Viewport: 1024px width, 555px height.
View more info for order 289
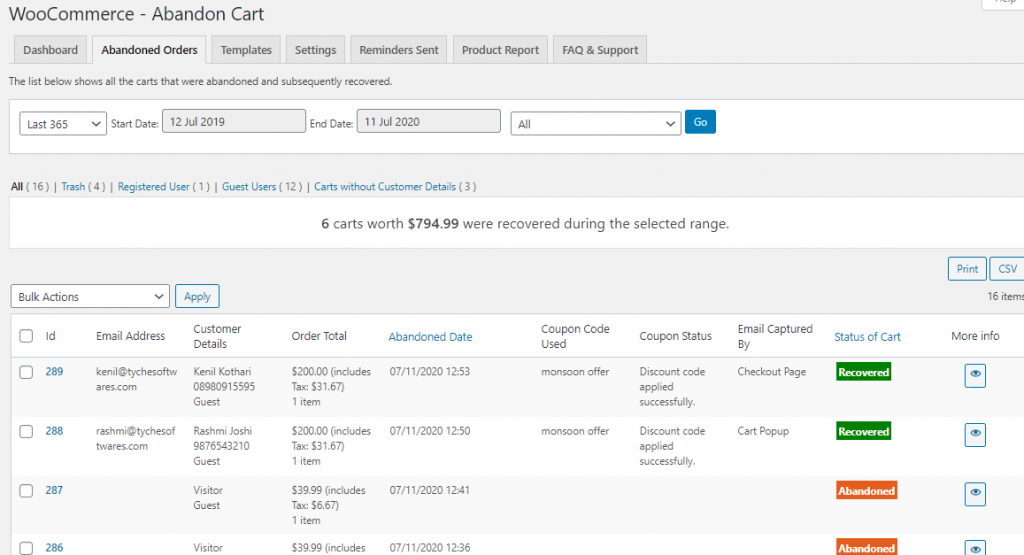point(975,375)
